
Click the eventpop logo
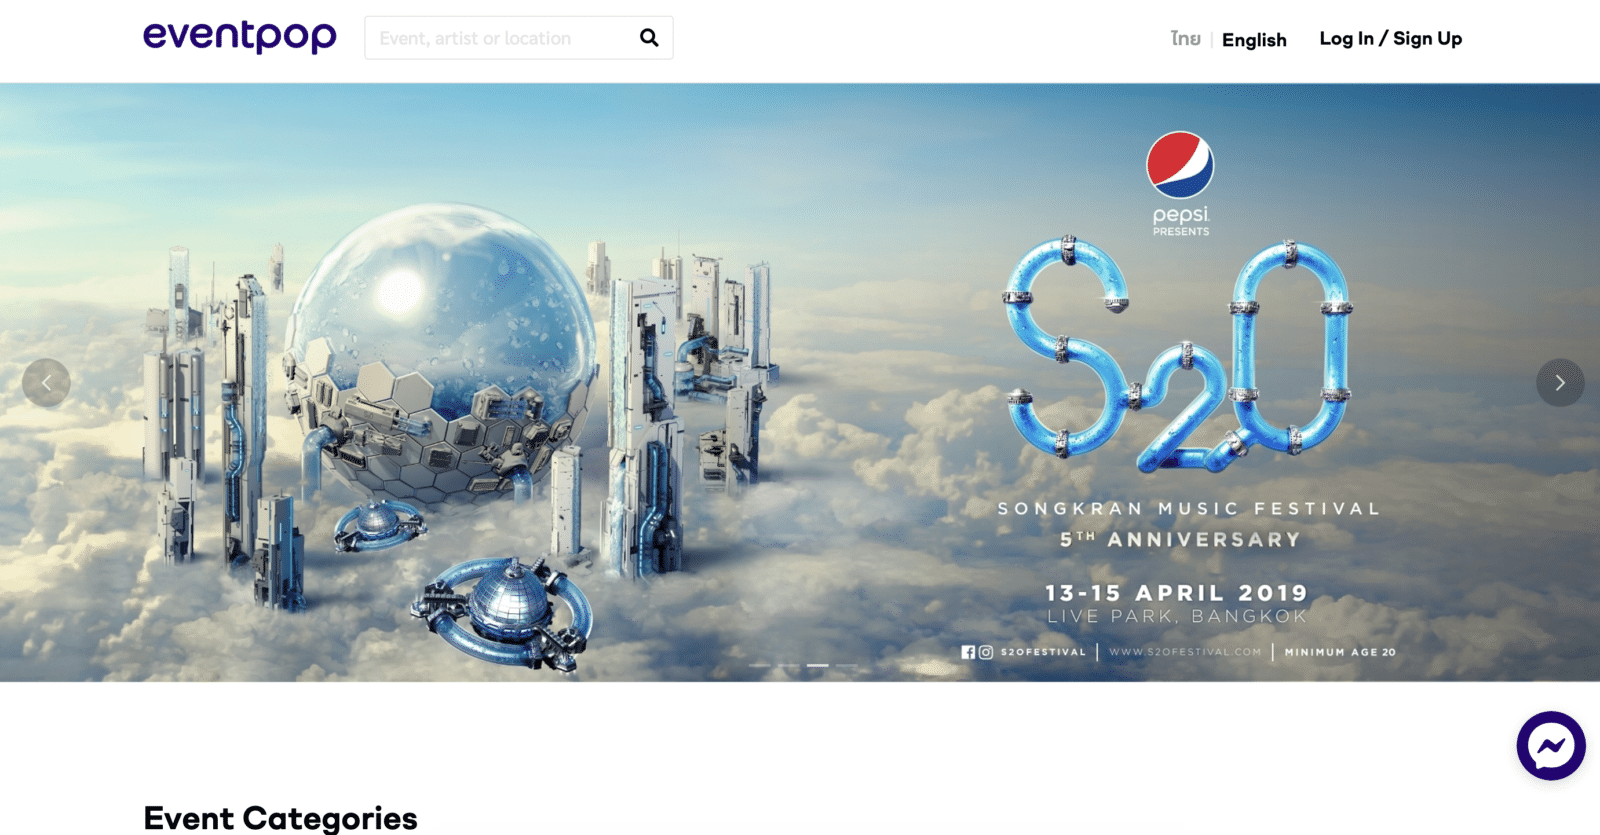(240, 36)
